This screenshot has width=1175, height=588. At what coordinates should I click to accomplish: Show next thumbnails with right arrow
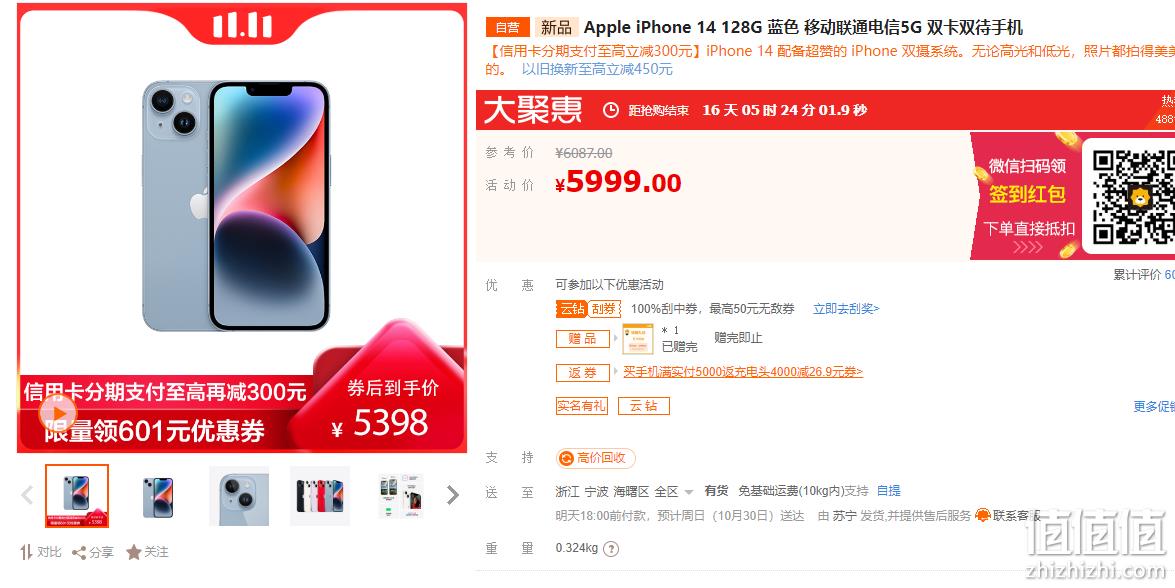(x=453, y=495)
